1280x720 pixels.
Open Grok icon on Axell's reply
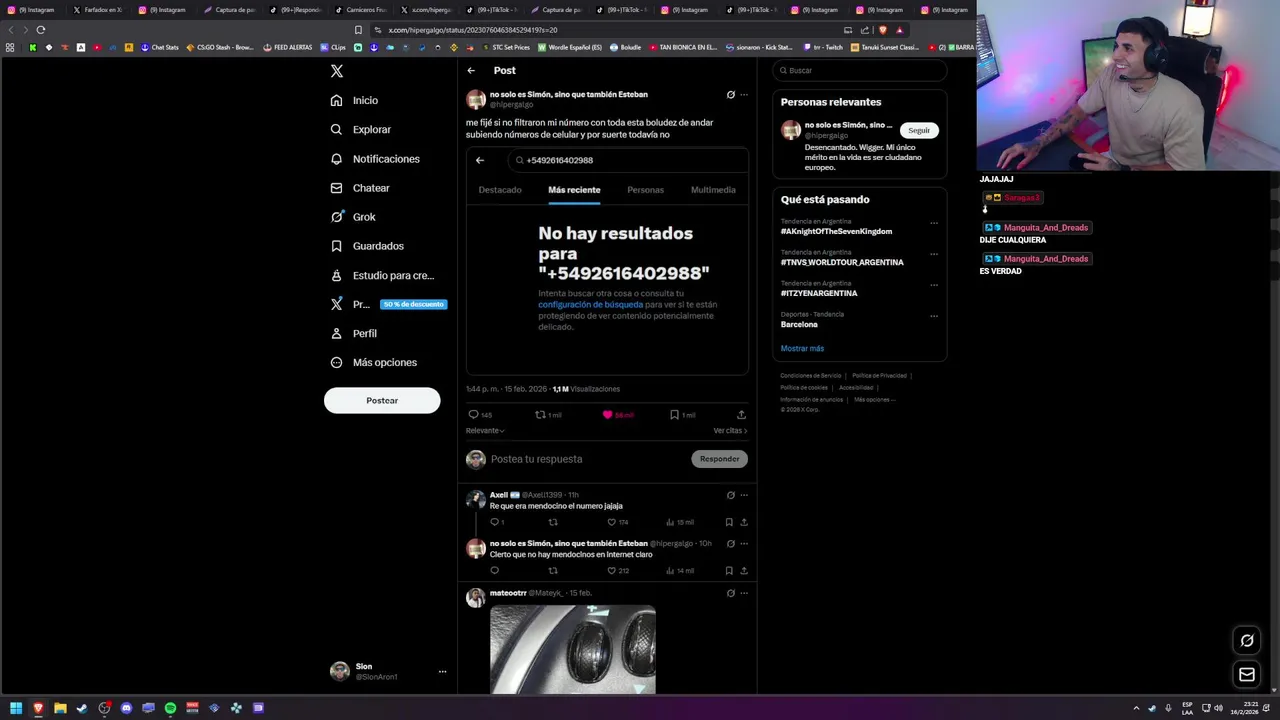[x=730, y=495]
